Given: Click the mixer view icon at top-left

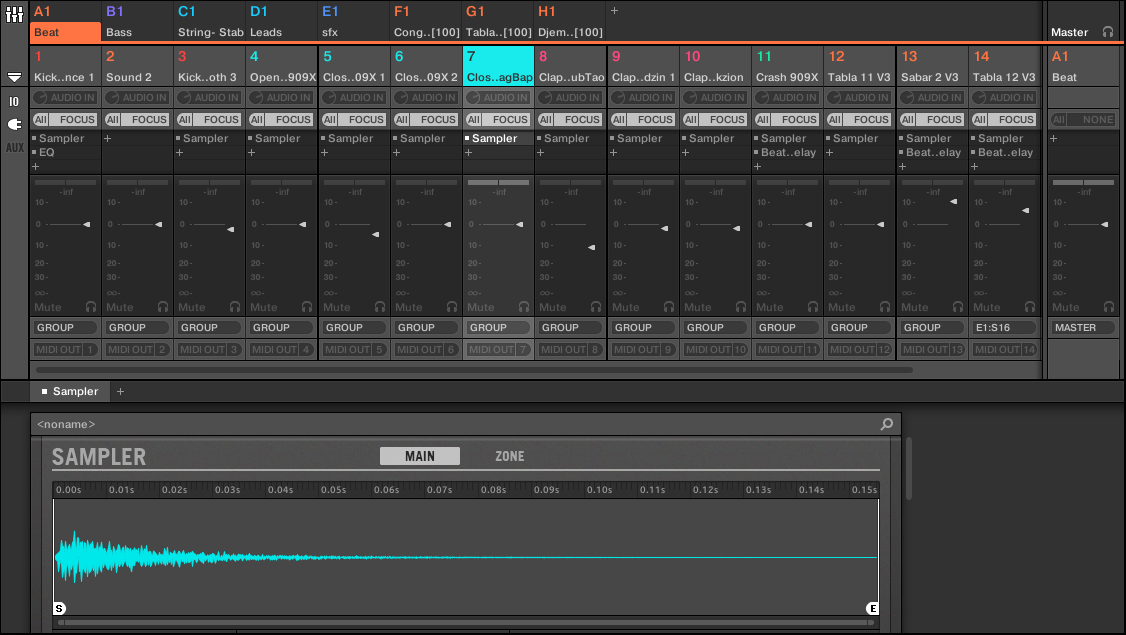Looking at the screenshot, I should [14, 16].
